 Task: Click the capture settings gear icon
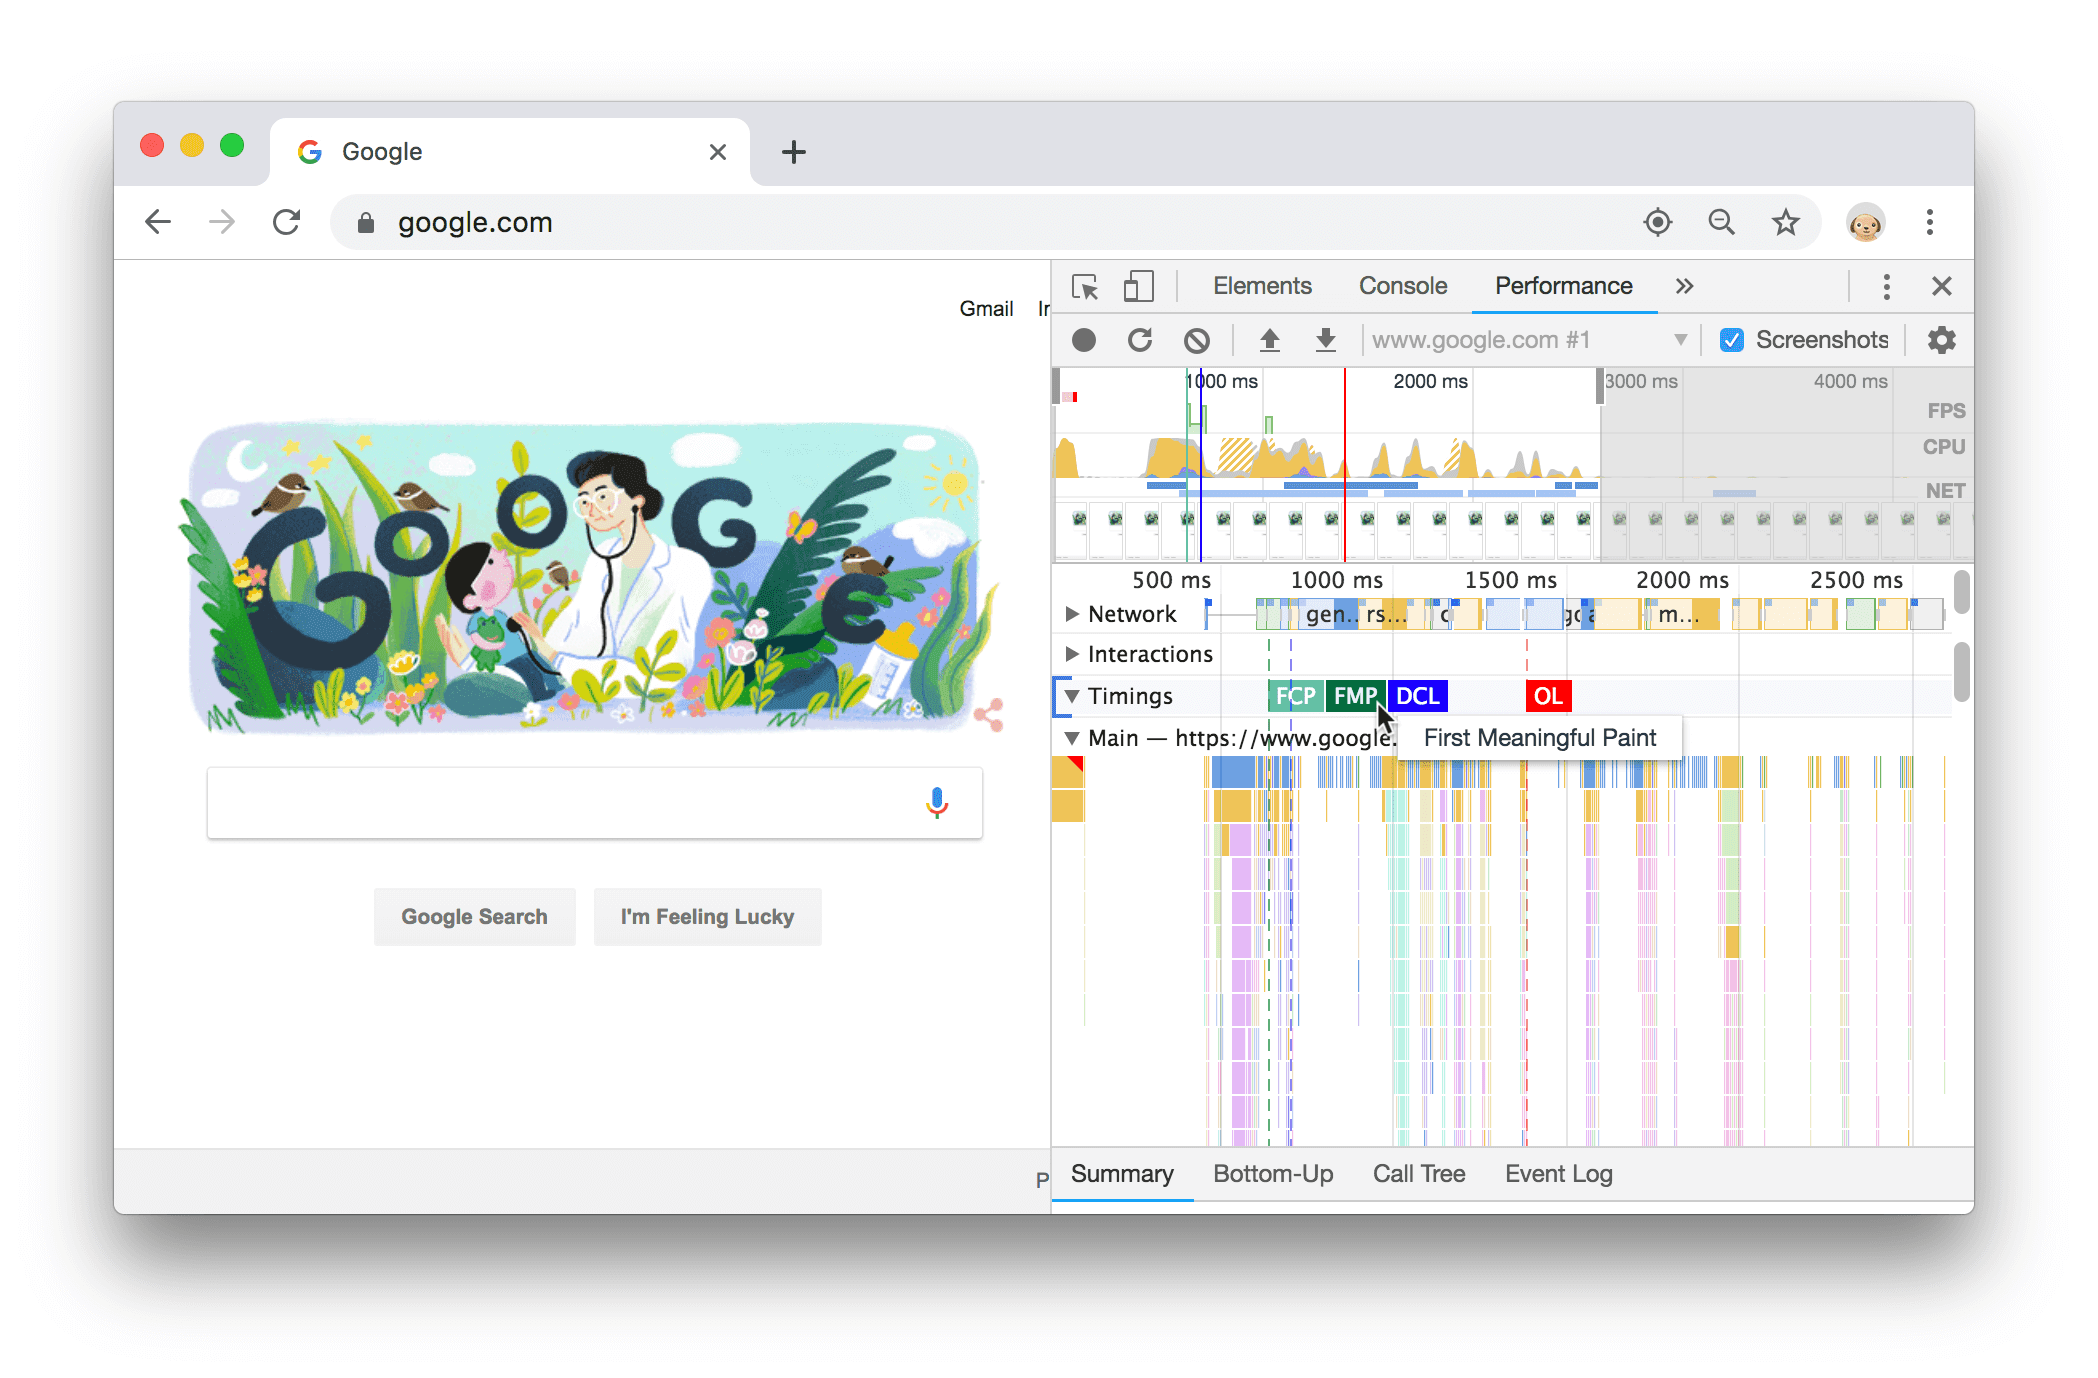(x=1941, y=340)
